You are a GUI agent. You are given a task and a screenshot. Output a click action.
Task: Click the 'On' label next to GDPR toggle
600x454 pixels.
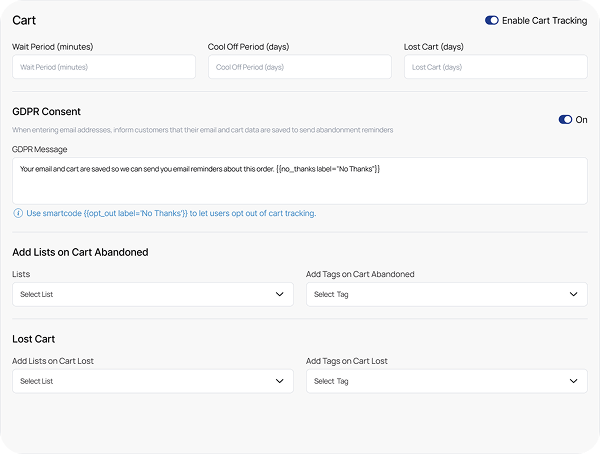(x=582, y=120)
